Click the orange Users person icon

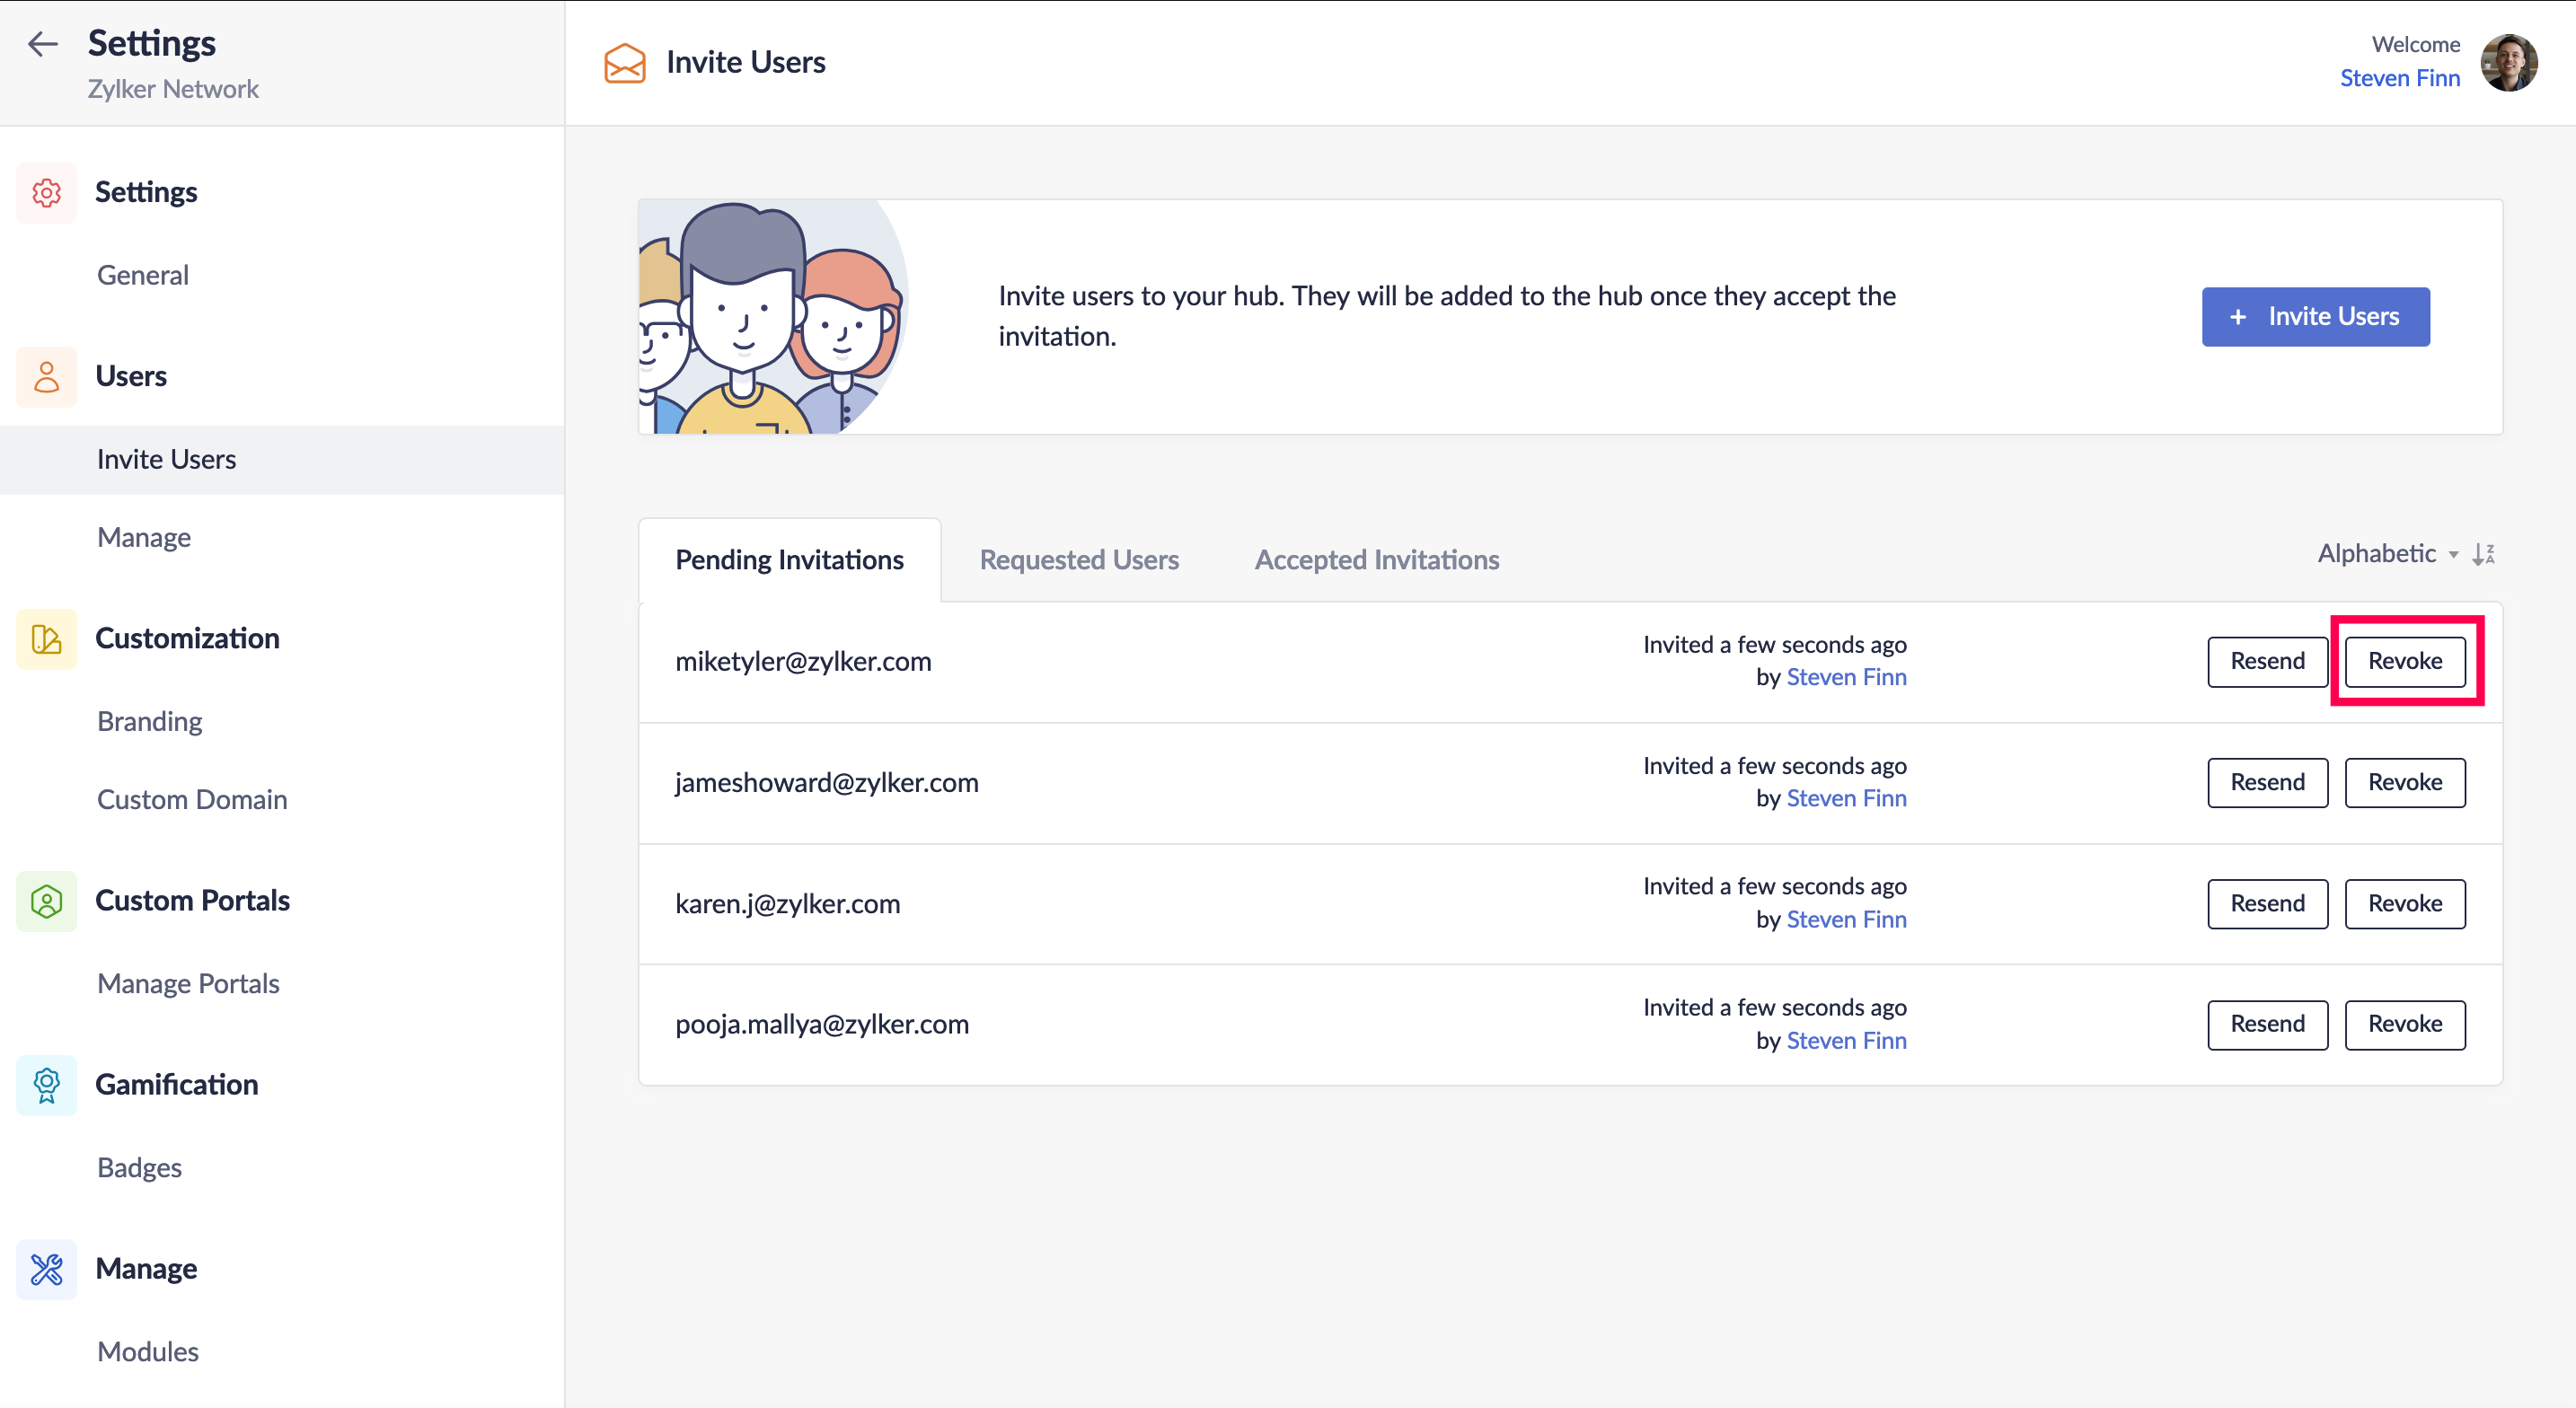click(46, 377)
